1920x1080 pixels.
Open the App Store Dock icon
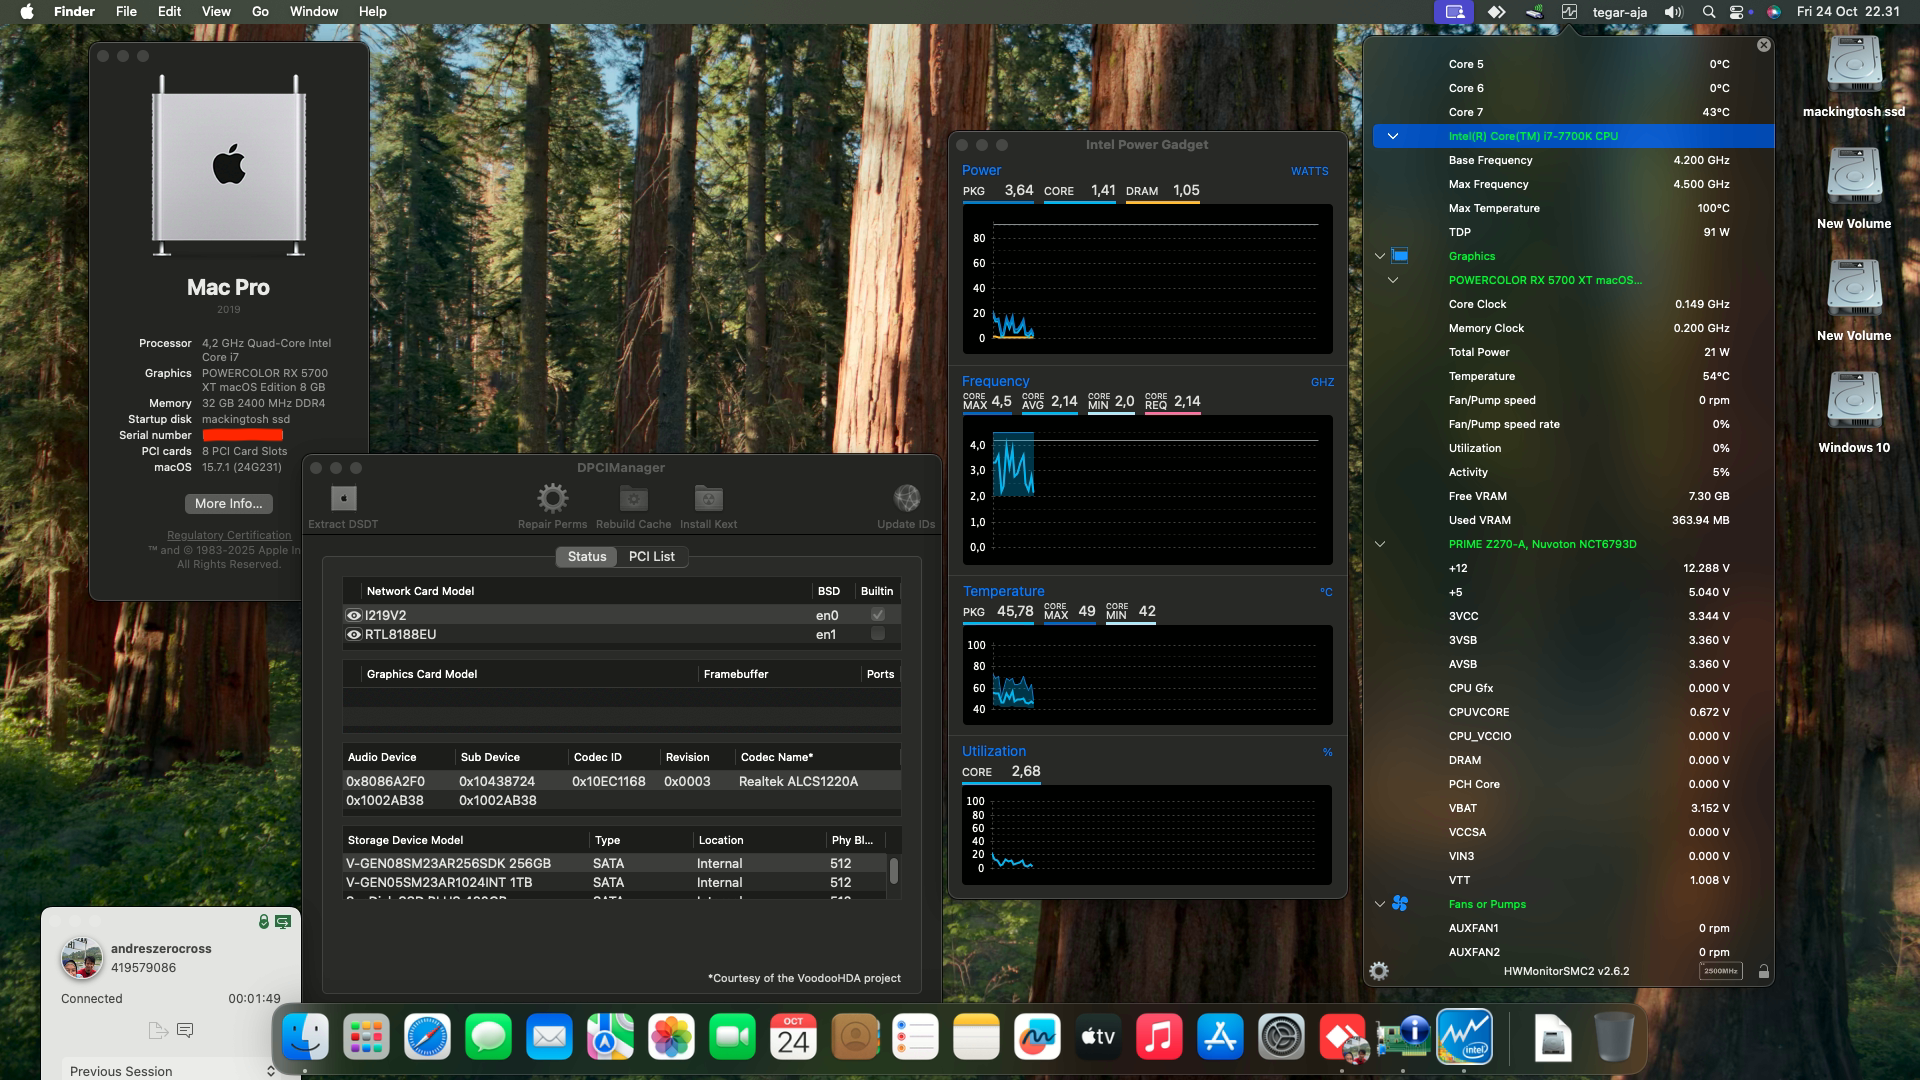coord(1220,1037)
